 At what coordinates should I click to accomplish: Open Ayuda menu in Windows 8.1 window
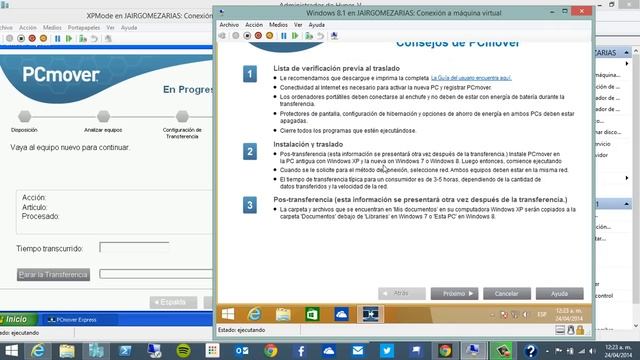coord(316,25)
